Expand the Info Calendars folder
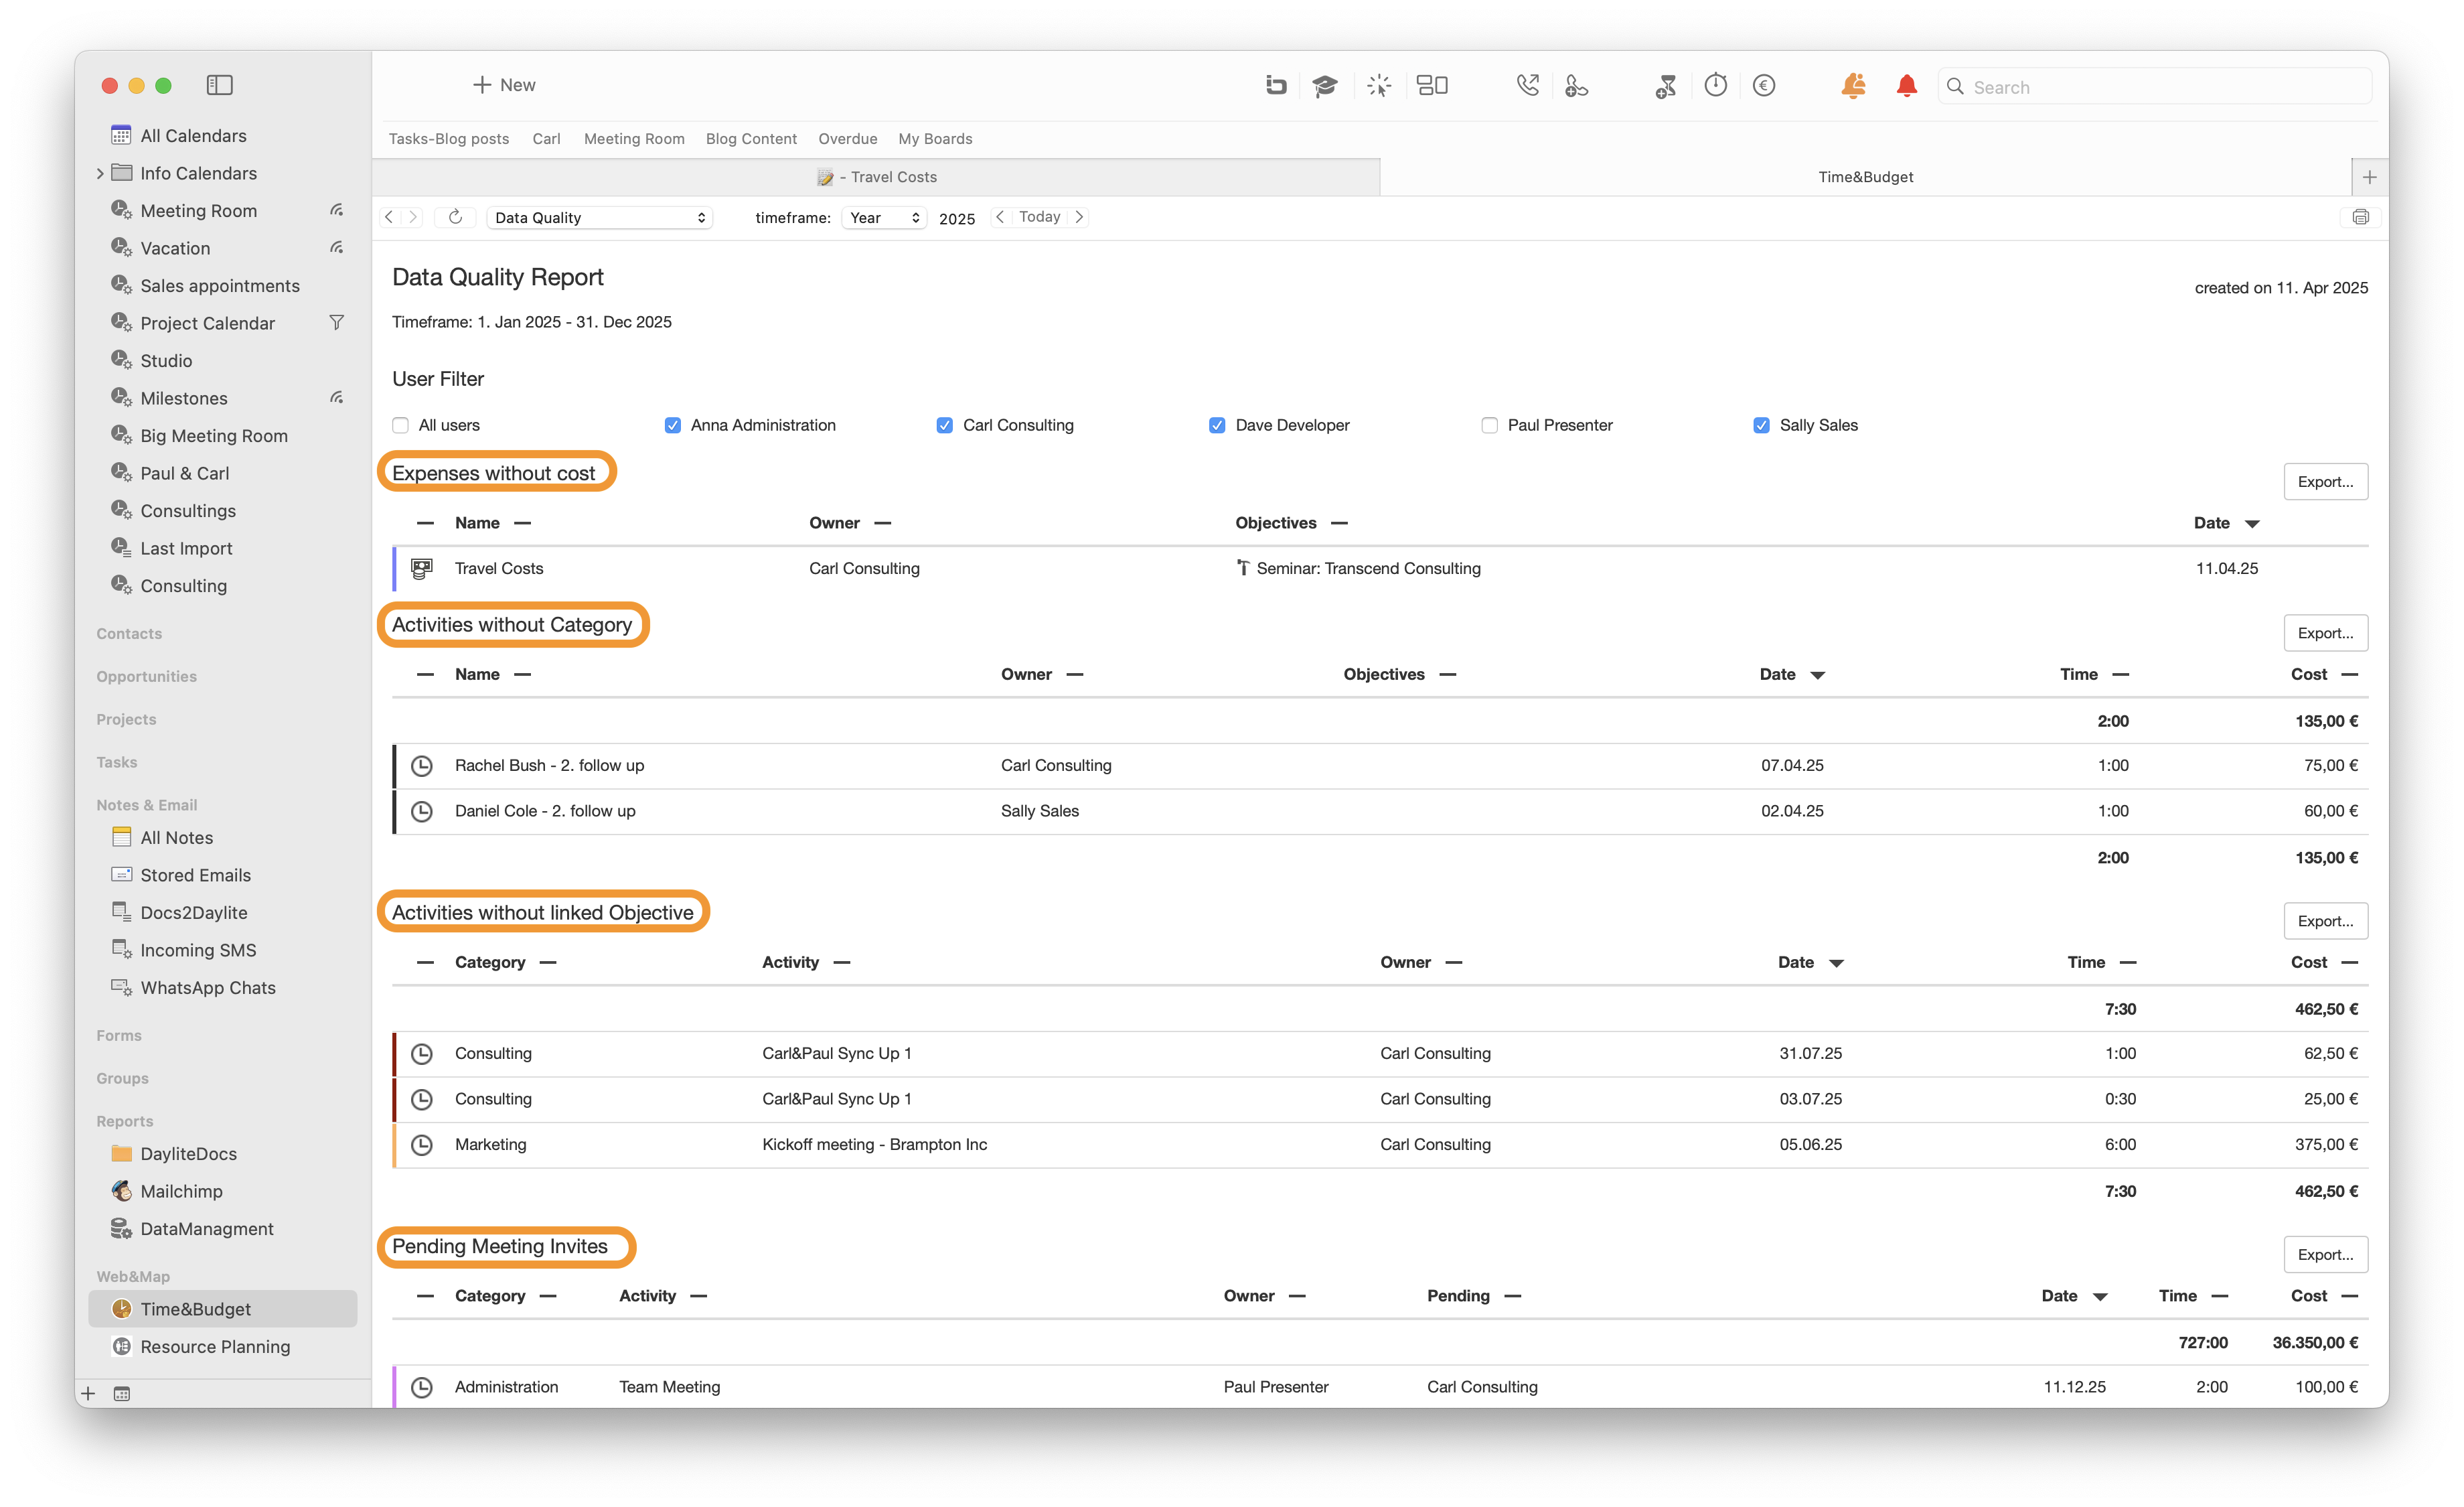The image size is (2464, 1507). point(100,173)
